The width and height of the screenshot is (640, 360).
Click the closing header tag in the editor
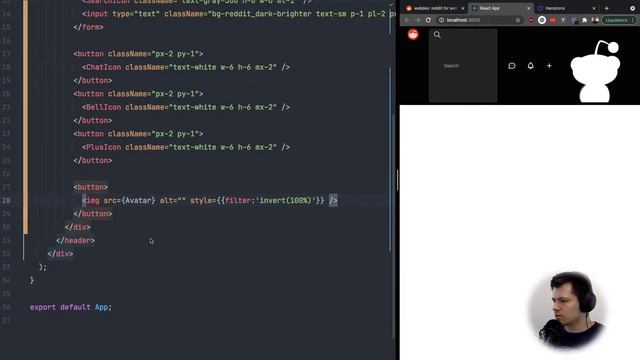[76, 240]
